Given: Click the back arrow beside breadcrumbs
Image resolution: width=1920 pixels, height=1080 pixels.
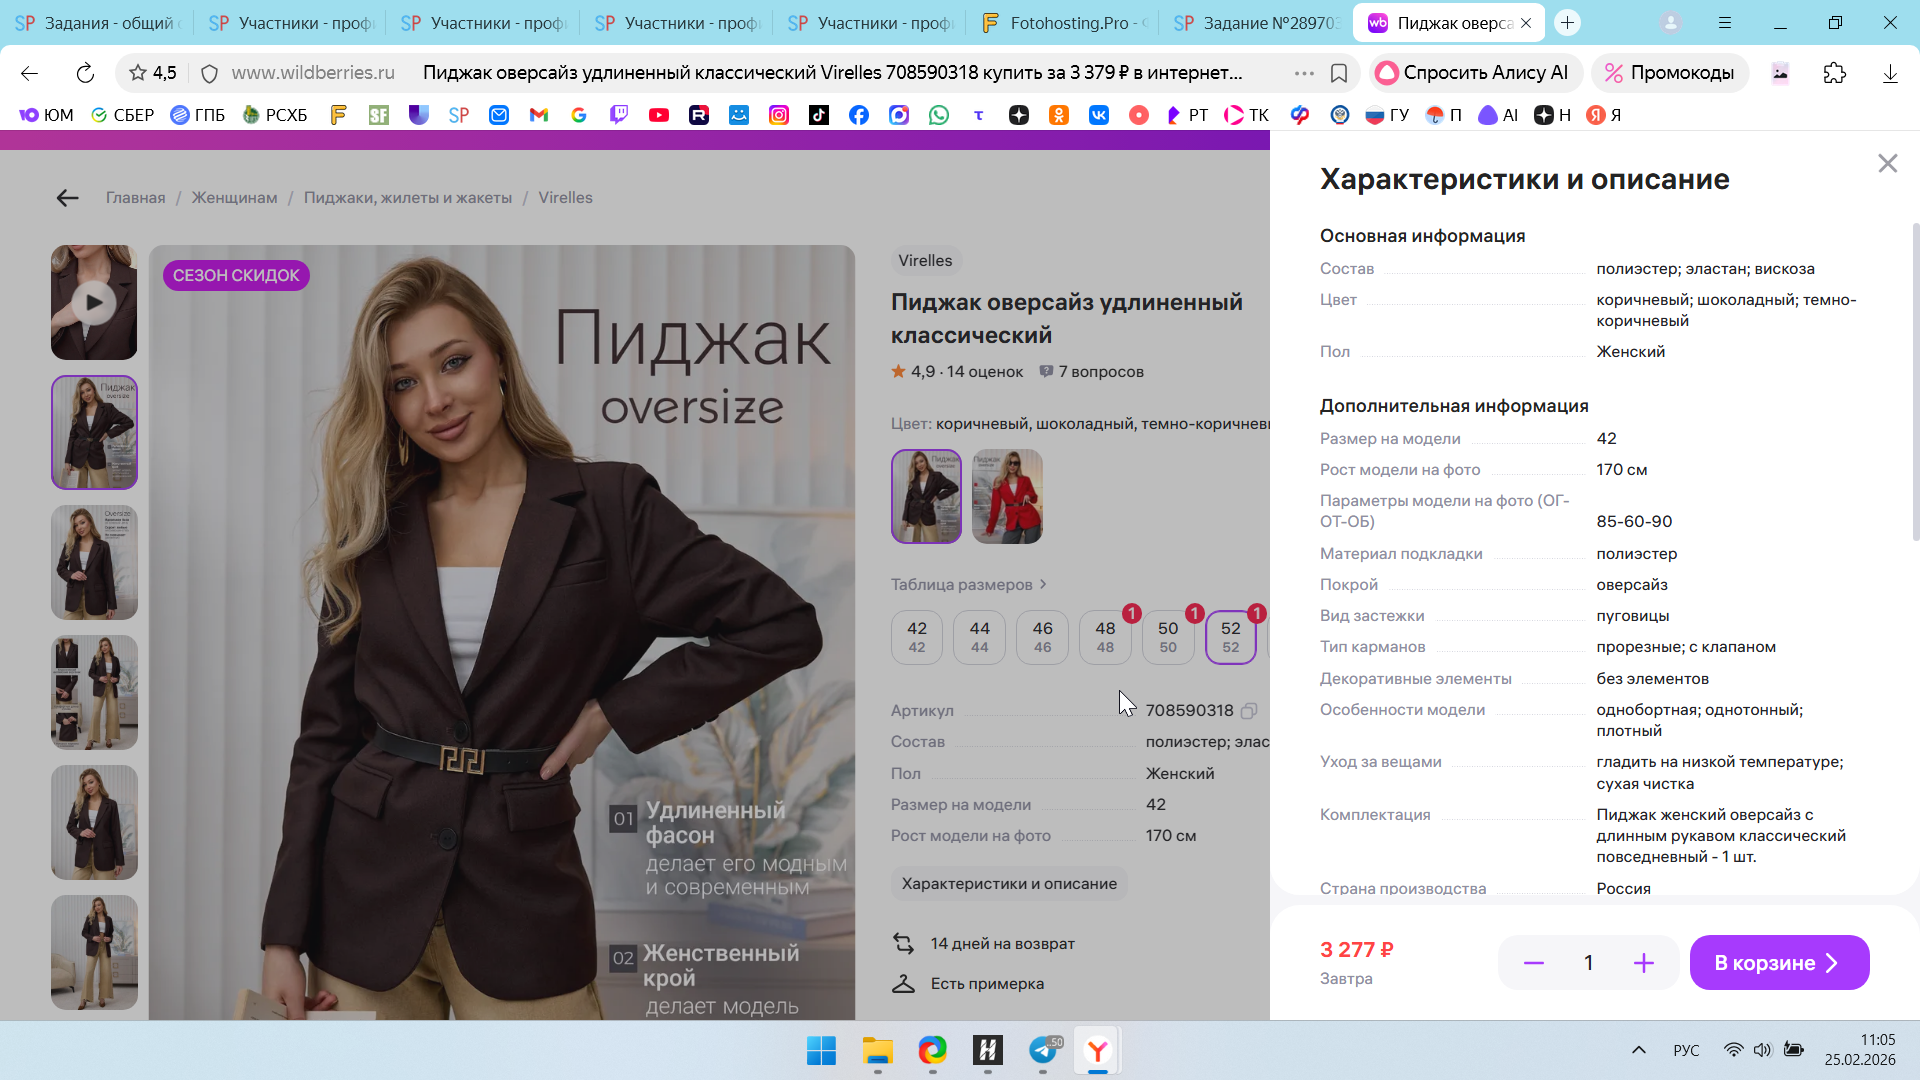Looking at the screenshot, I should coord(67,198).
